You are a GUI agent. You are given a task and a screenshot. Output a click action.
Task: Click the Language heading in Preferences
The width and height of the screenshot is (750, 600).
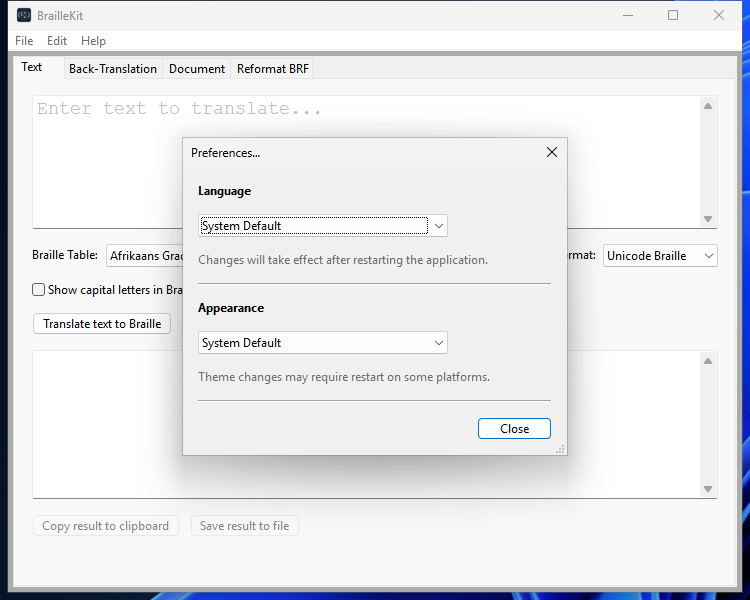click(224, 191)
